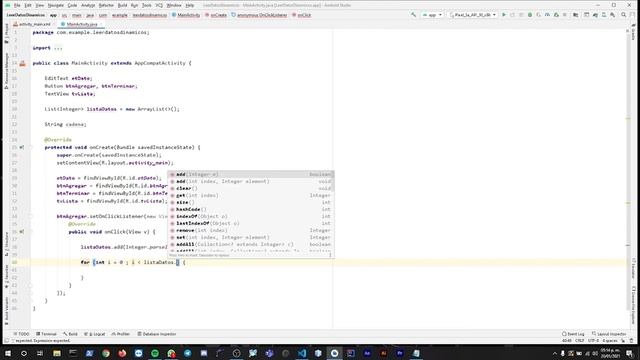
Task: Click MainActivity in the navigation breadcrumb
Action: click(186, 15)
